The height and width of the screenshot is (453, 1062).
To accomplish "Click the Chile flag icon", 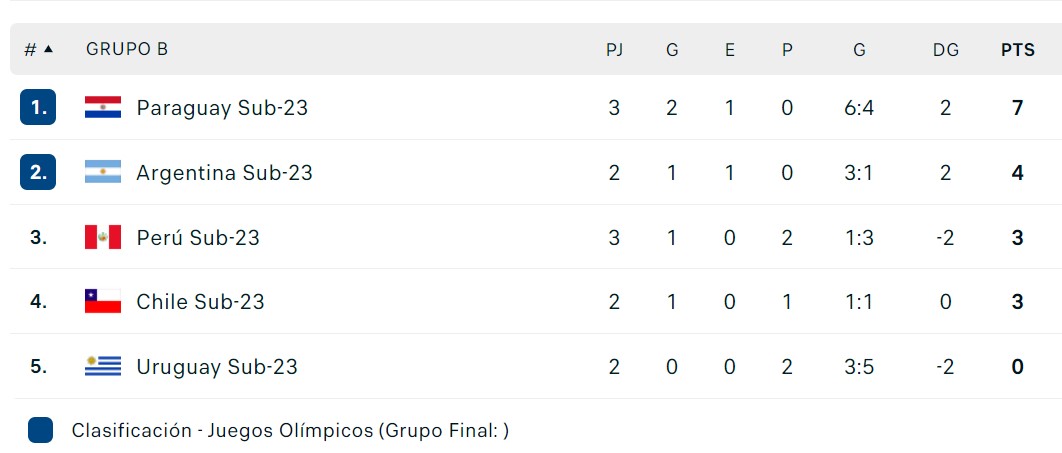I will (x=103, y=301).
